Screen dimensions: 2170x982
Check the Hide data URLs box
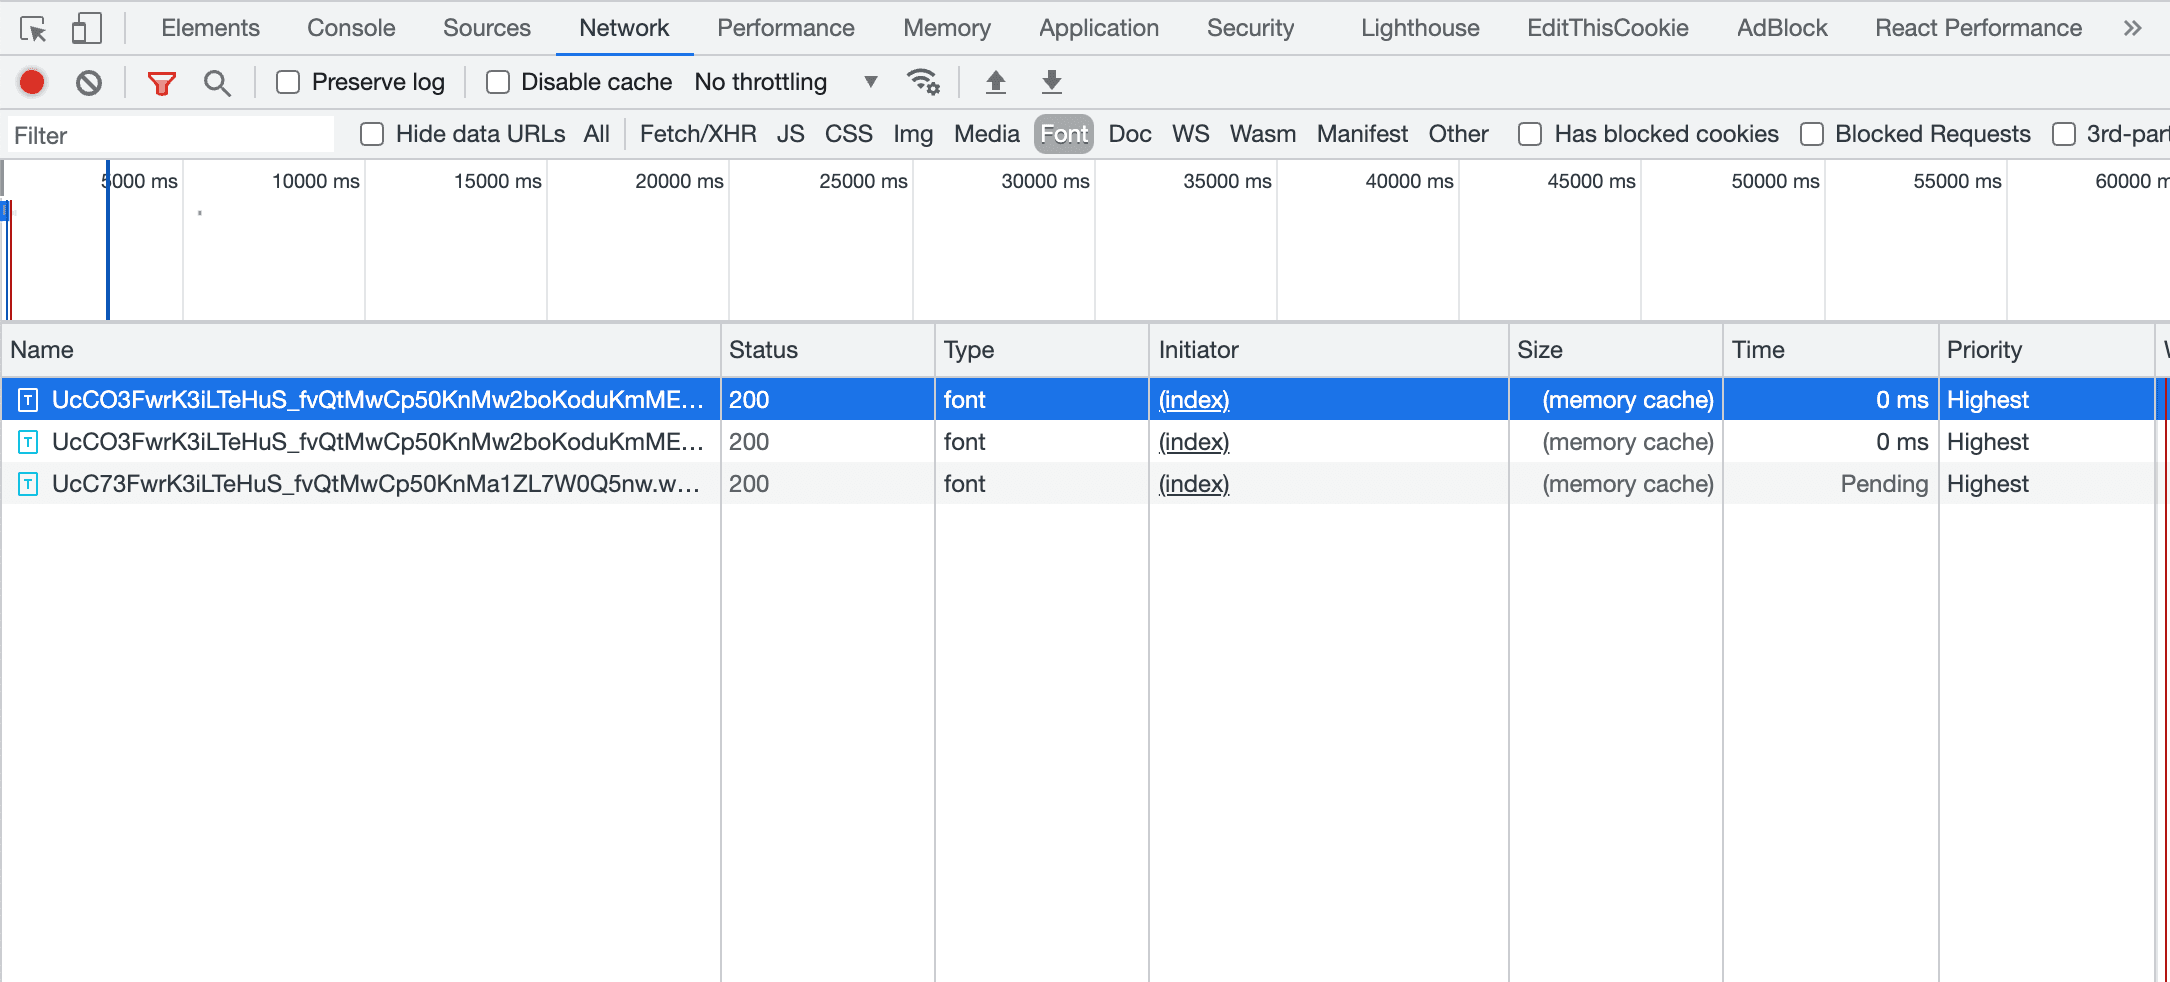click(372, 133)
